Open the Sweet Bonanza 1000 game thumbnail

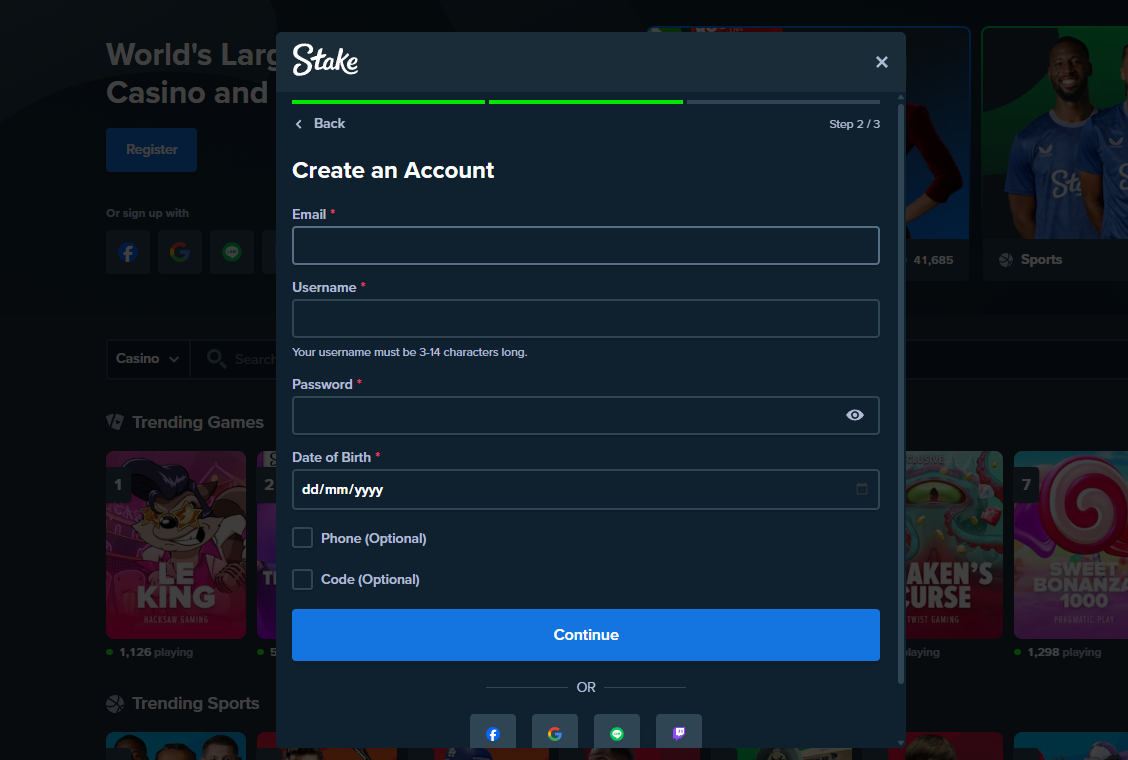point(1070,545)
